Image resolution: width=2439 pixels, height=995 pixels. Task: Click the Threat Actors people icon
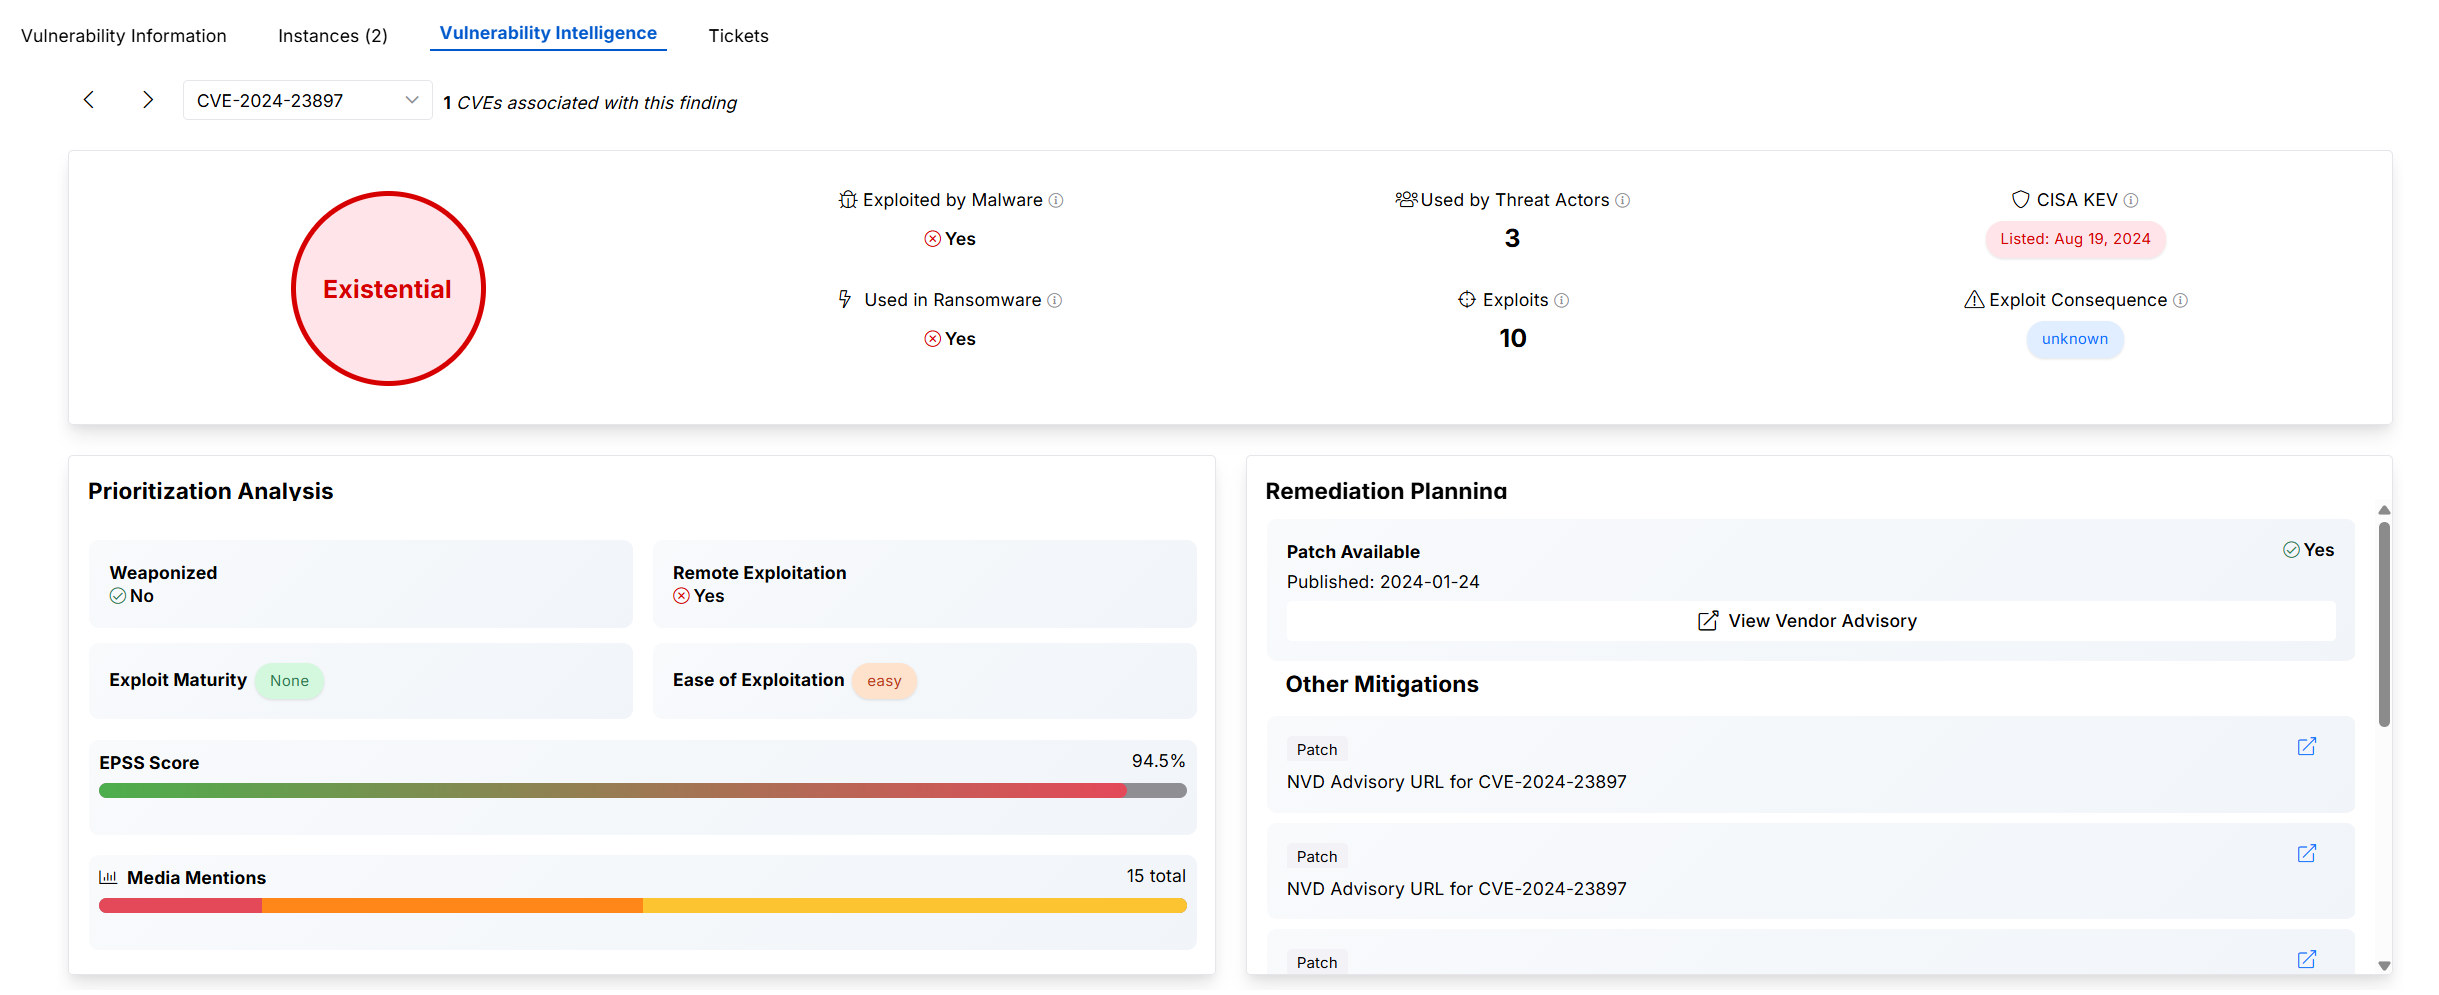point(1407,200)
